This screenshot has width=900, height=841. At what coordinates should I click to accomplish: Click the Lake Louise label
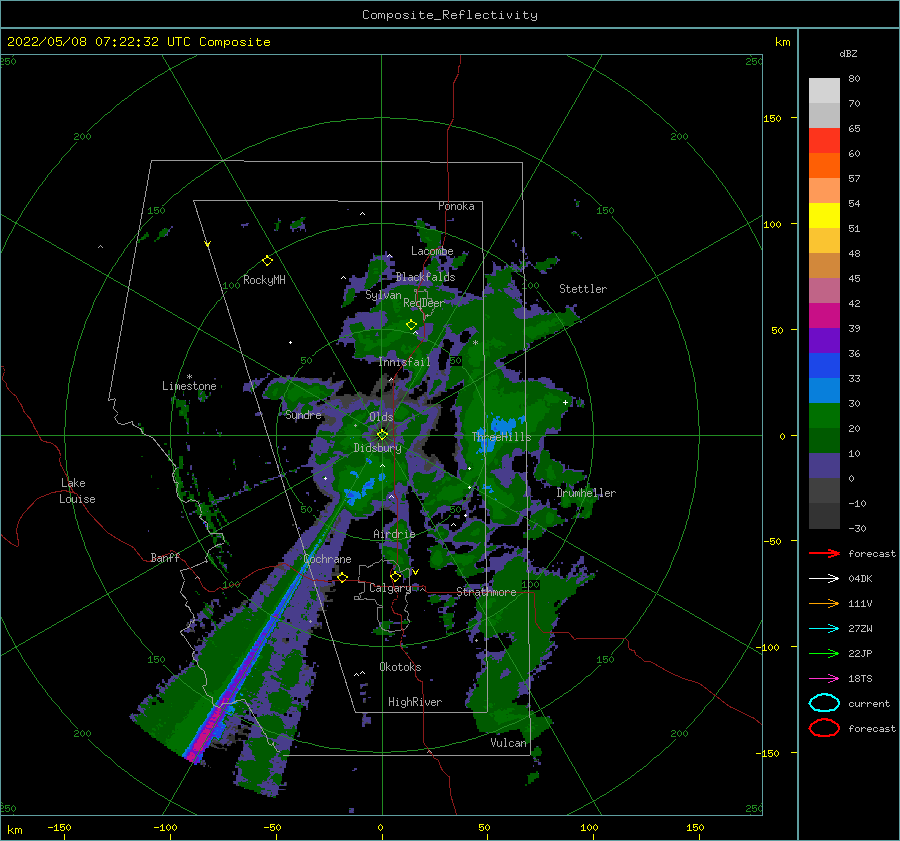click(77, 491)
